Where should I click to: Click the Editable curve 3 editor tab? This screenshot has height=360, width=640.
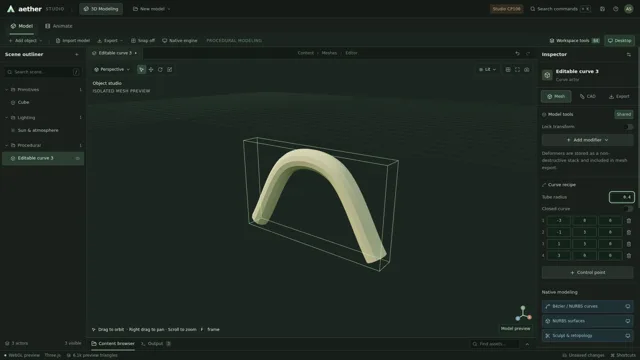tap(115, 53)
